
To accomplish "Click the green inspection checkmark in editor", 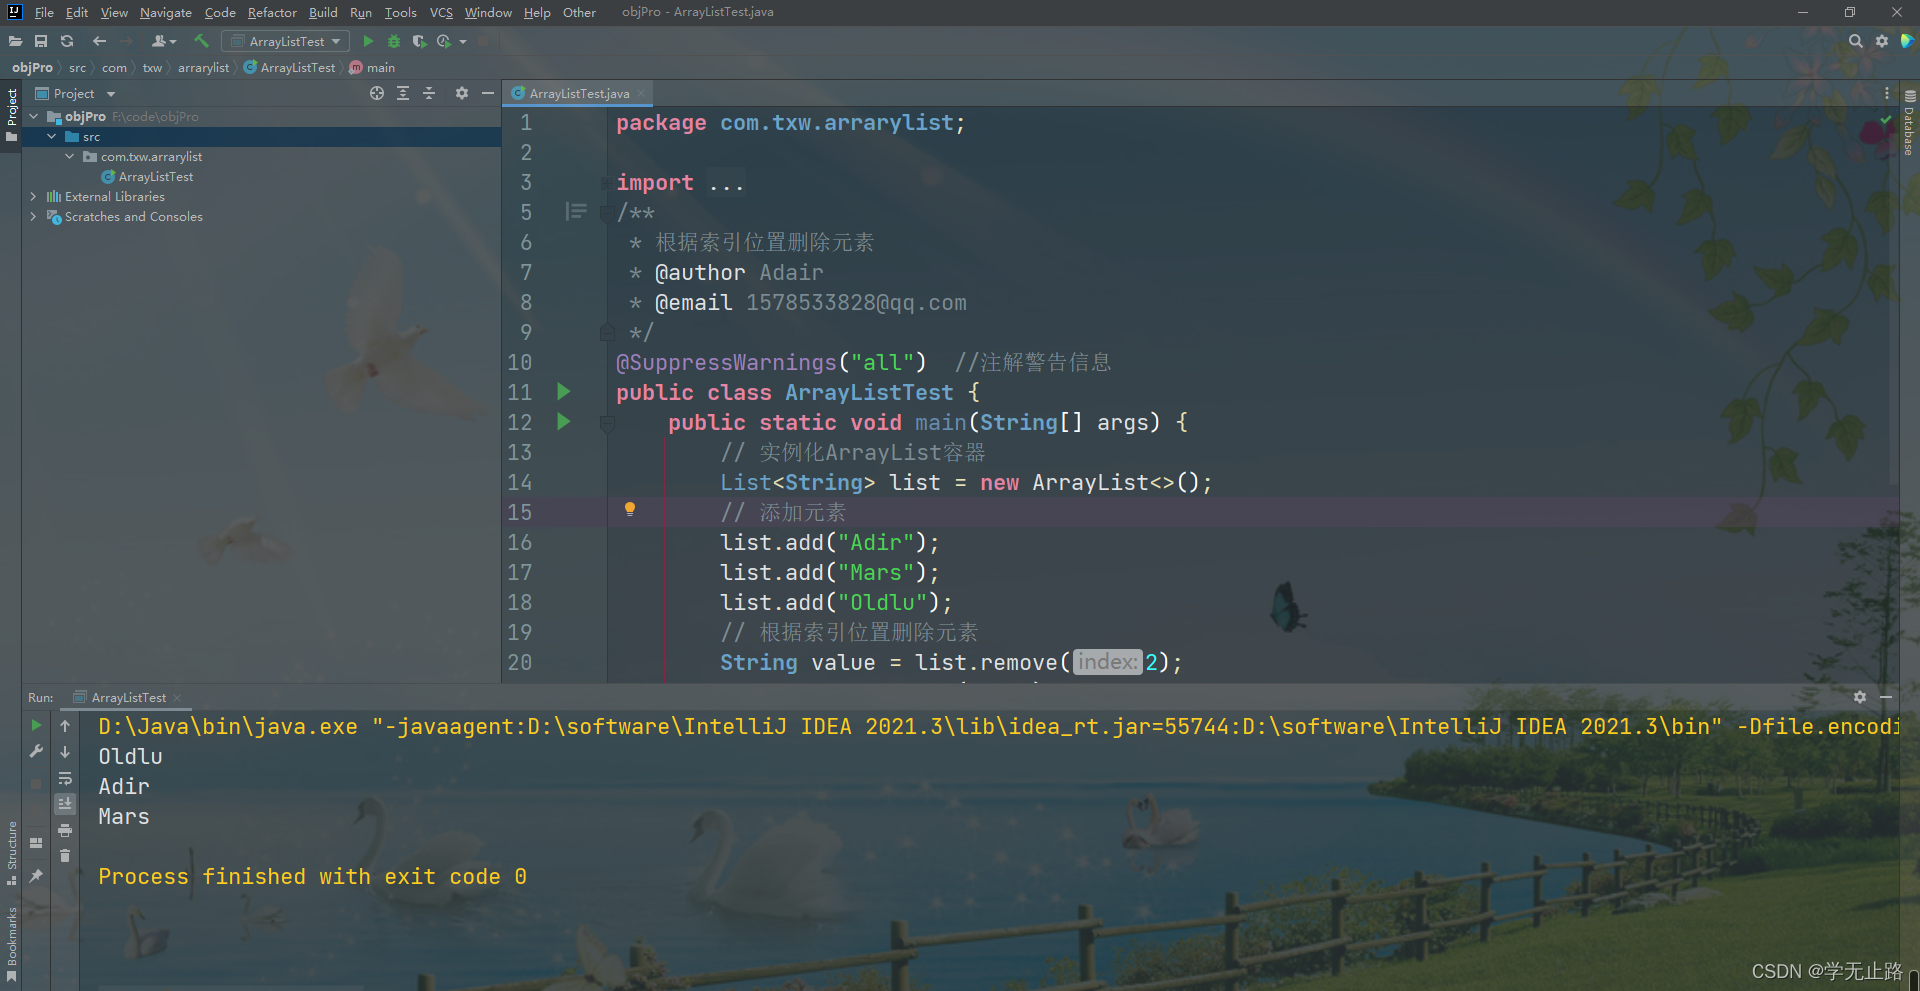I will (x=1886, y=120).
